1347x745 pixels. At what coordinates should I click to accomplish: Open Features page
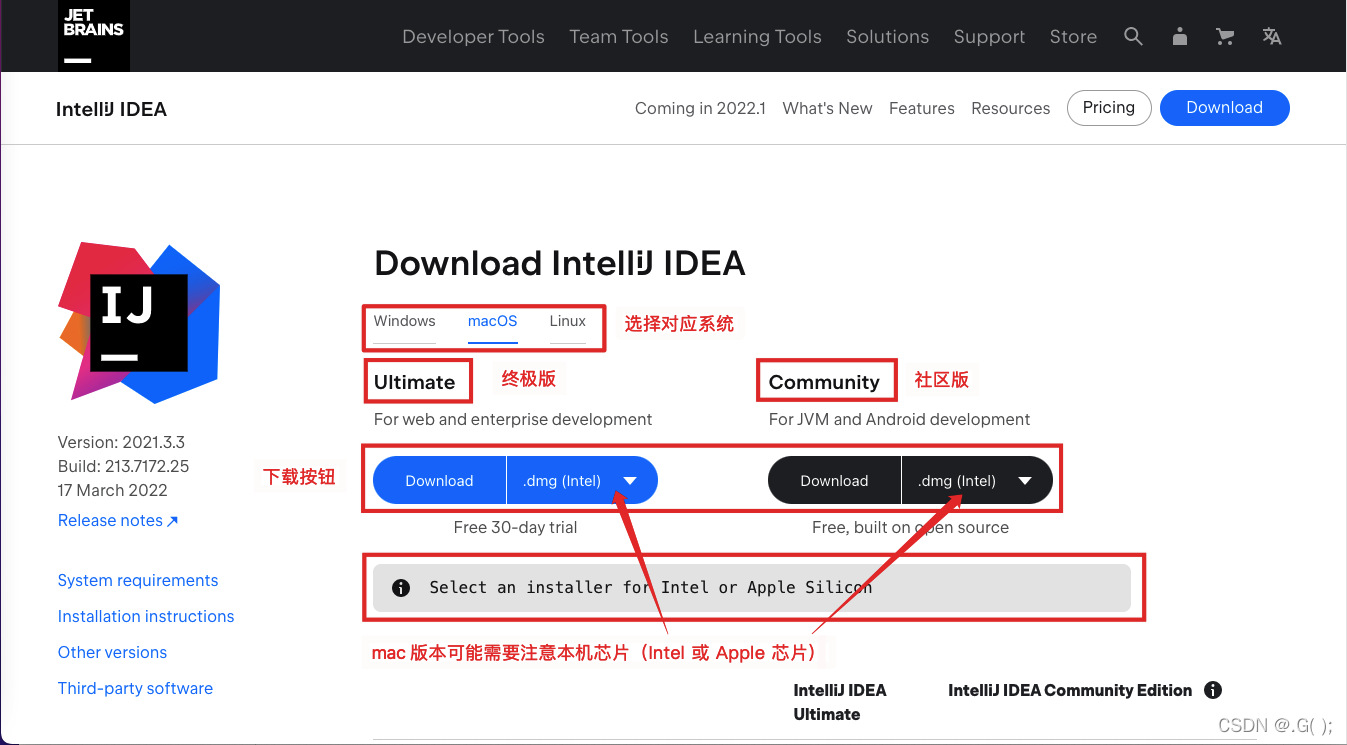(922, 108)
